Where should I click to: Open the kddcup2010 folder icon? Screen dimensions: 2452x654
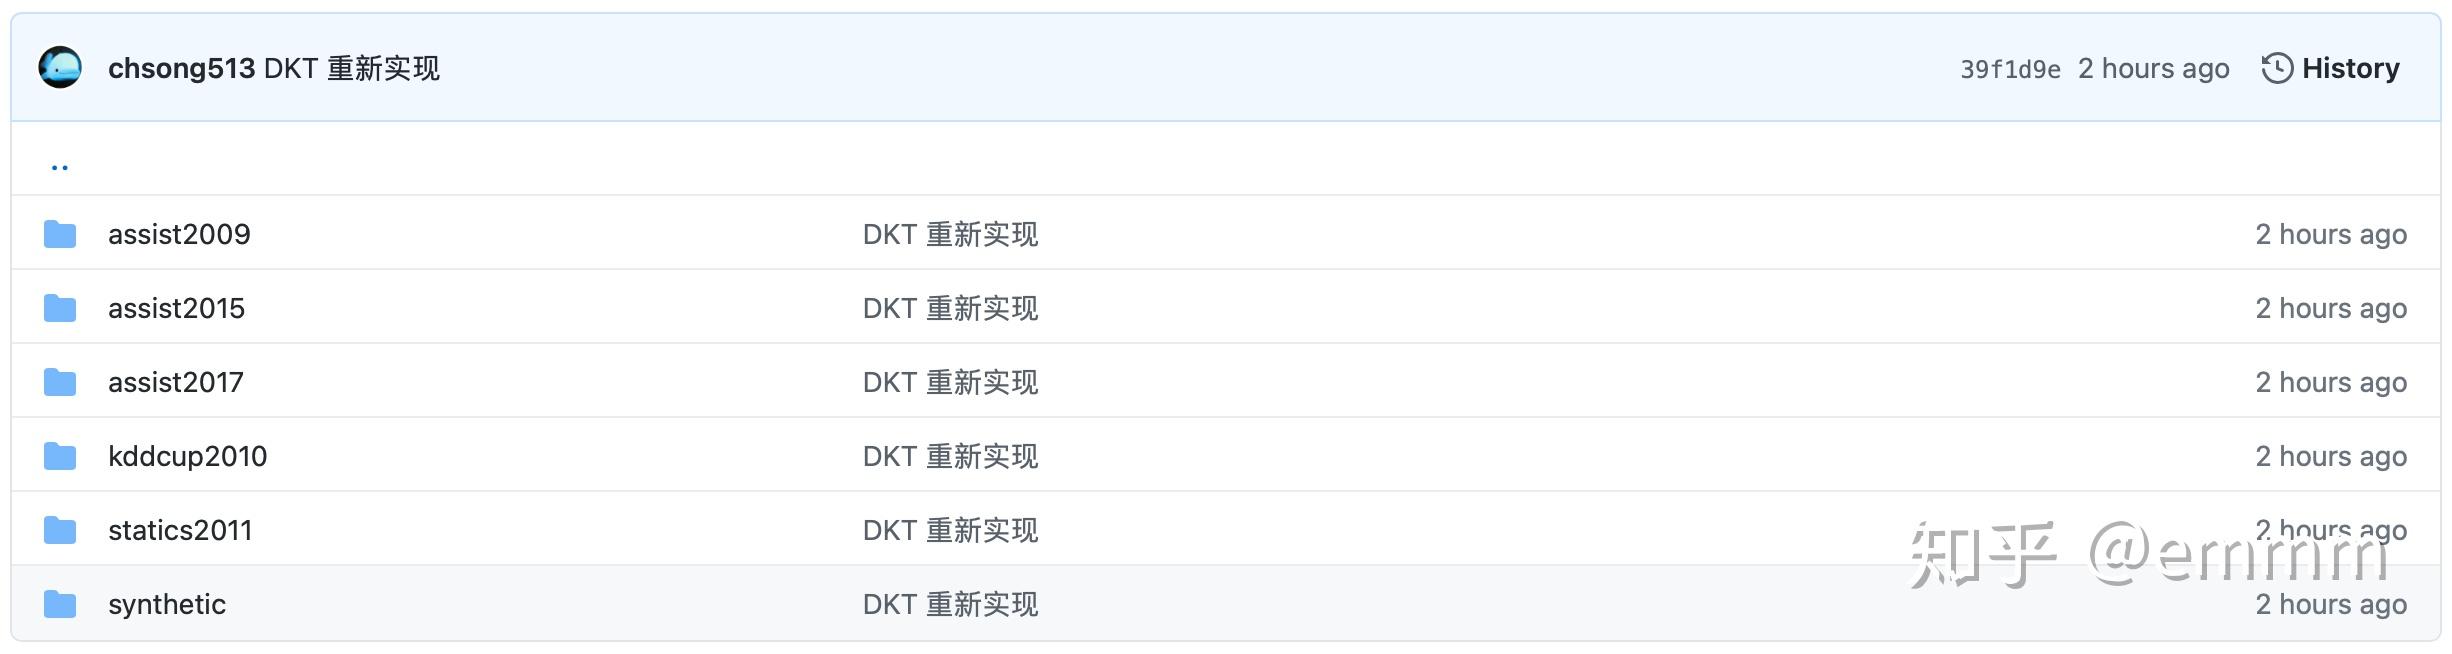point(61,455)
